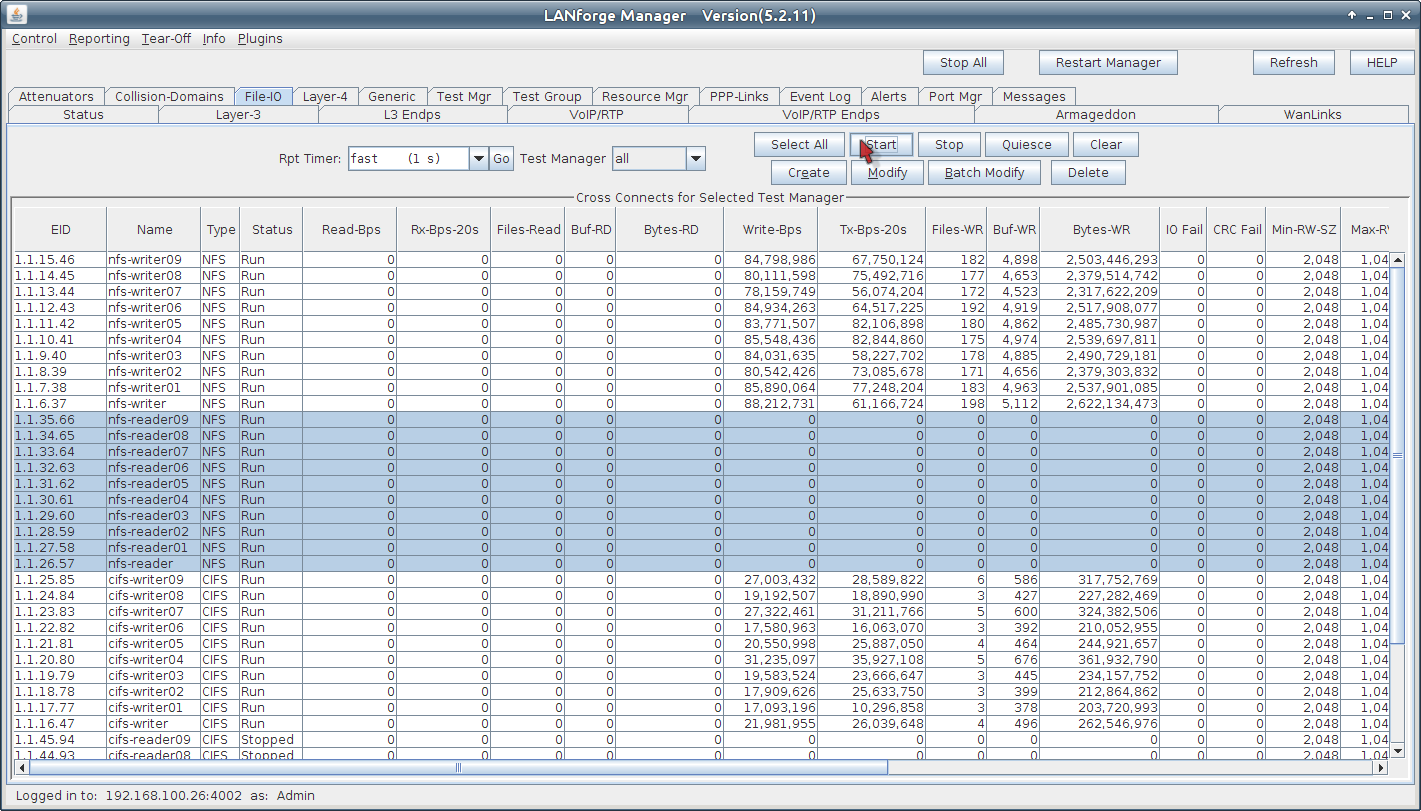Switch to the Test Group tab

click(547, 97)
